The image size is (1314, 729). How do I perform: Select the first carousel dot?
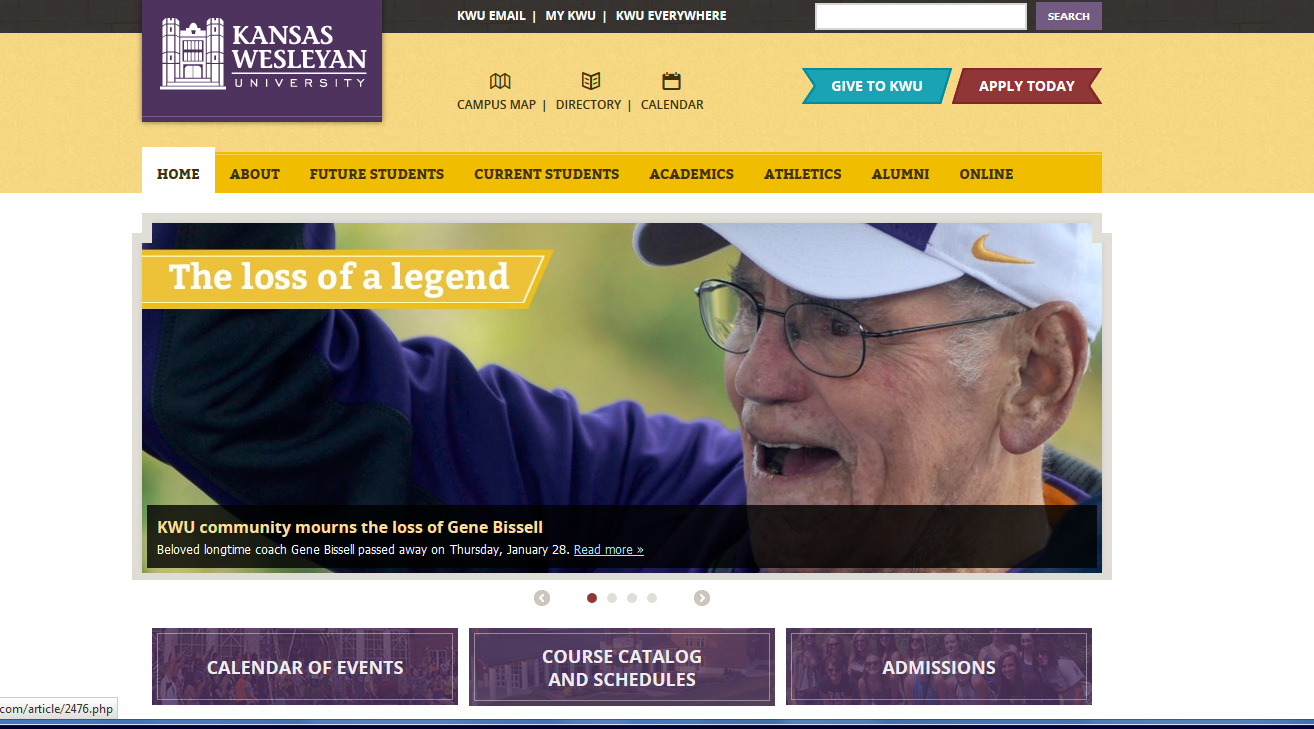click(592, 598)
